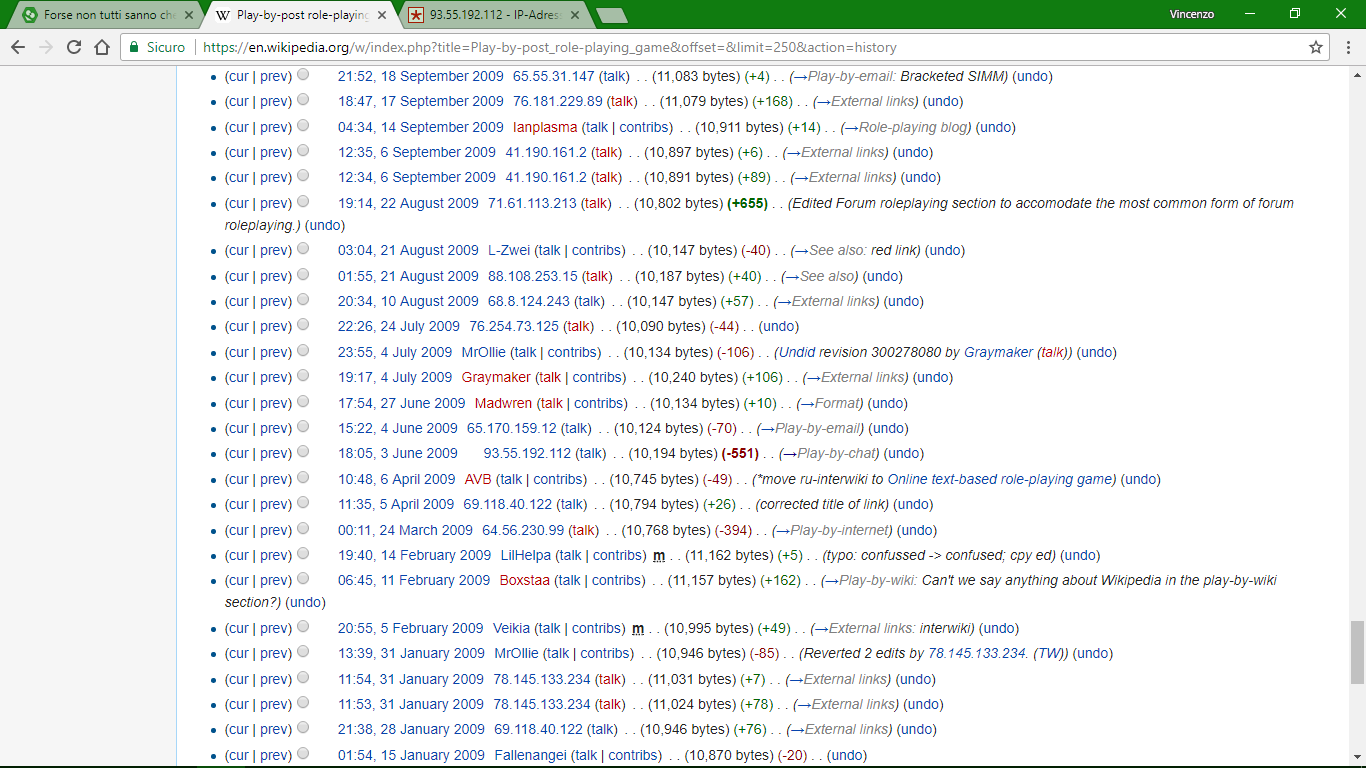
Task: Open user page of Ianplasma
Action: (x=545, y=127)
